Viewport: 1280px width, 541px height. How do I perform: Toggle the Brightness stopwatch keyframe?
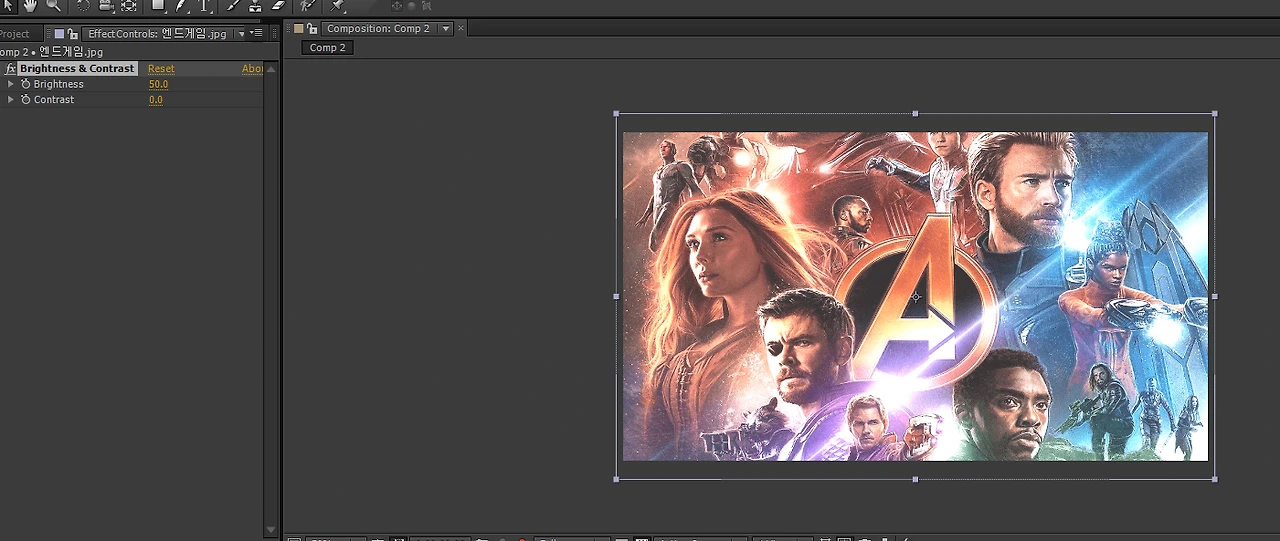tap(26, 84)
